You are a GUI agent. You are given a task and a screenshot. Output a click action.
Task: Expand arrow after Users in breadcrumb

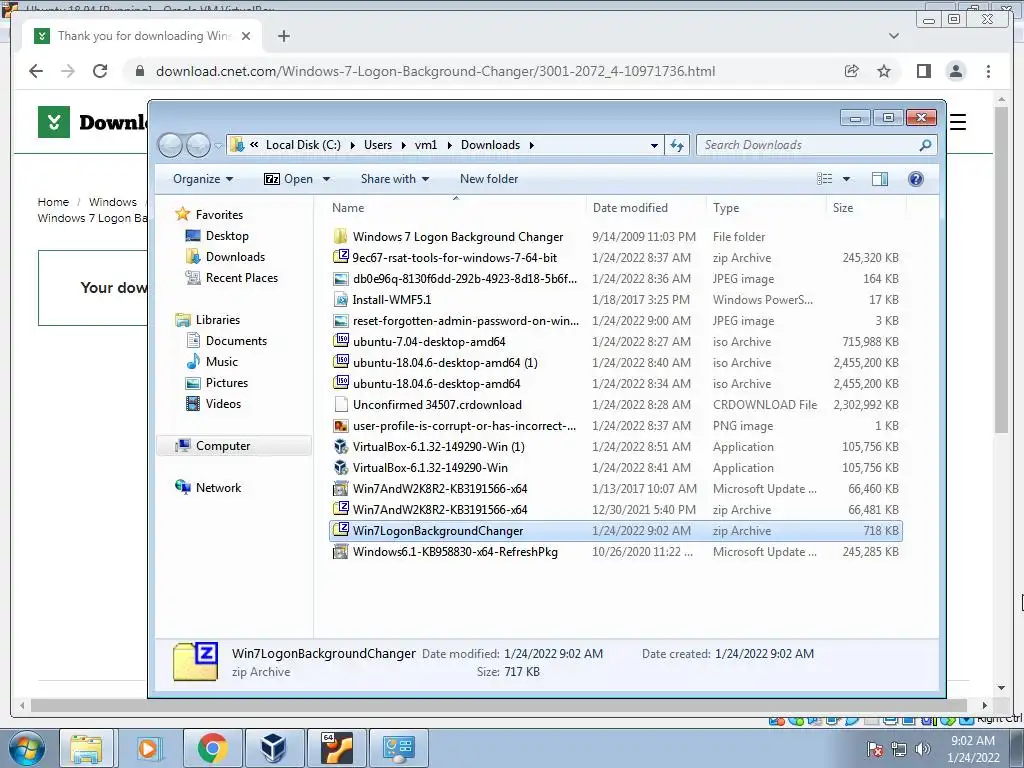[x=404, y=145]
